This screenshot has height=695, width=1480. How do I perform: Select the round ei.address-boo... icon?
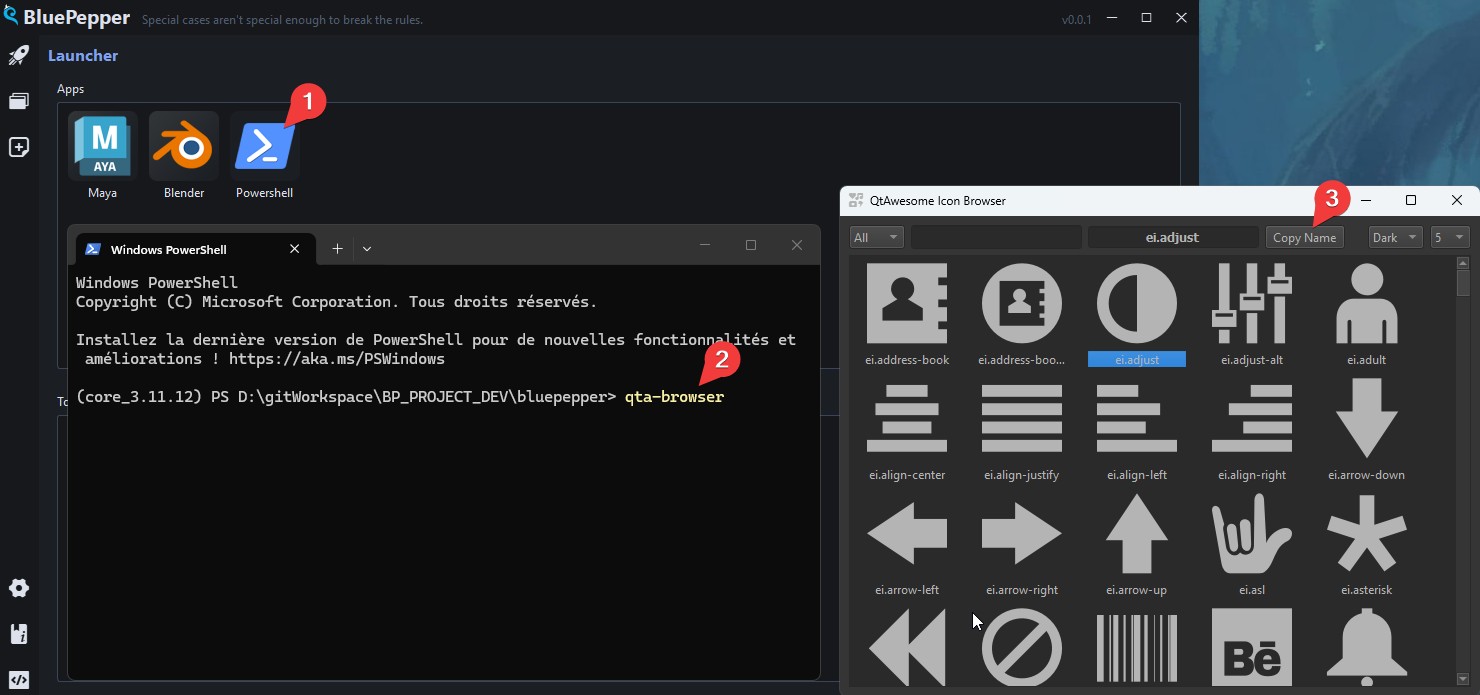click(1022, 303)
